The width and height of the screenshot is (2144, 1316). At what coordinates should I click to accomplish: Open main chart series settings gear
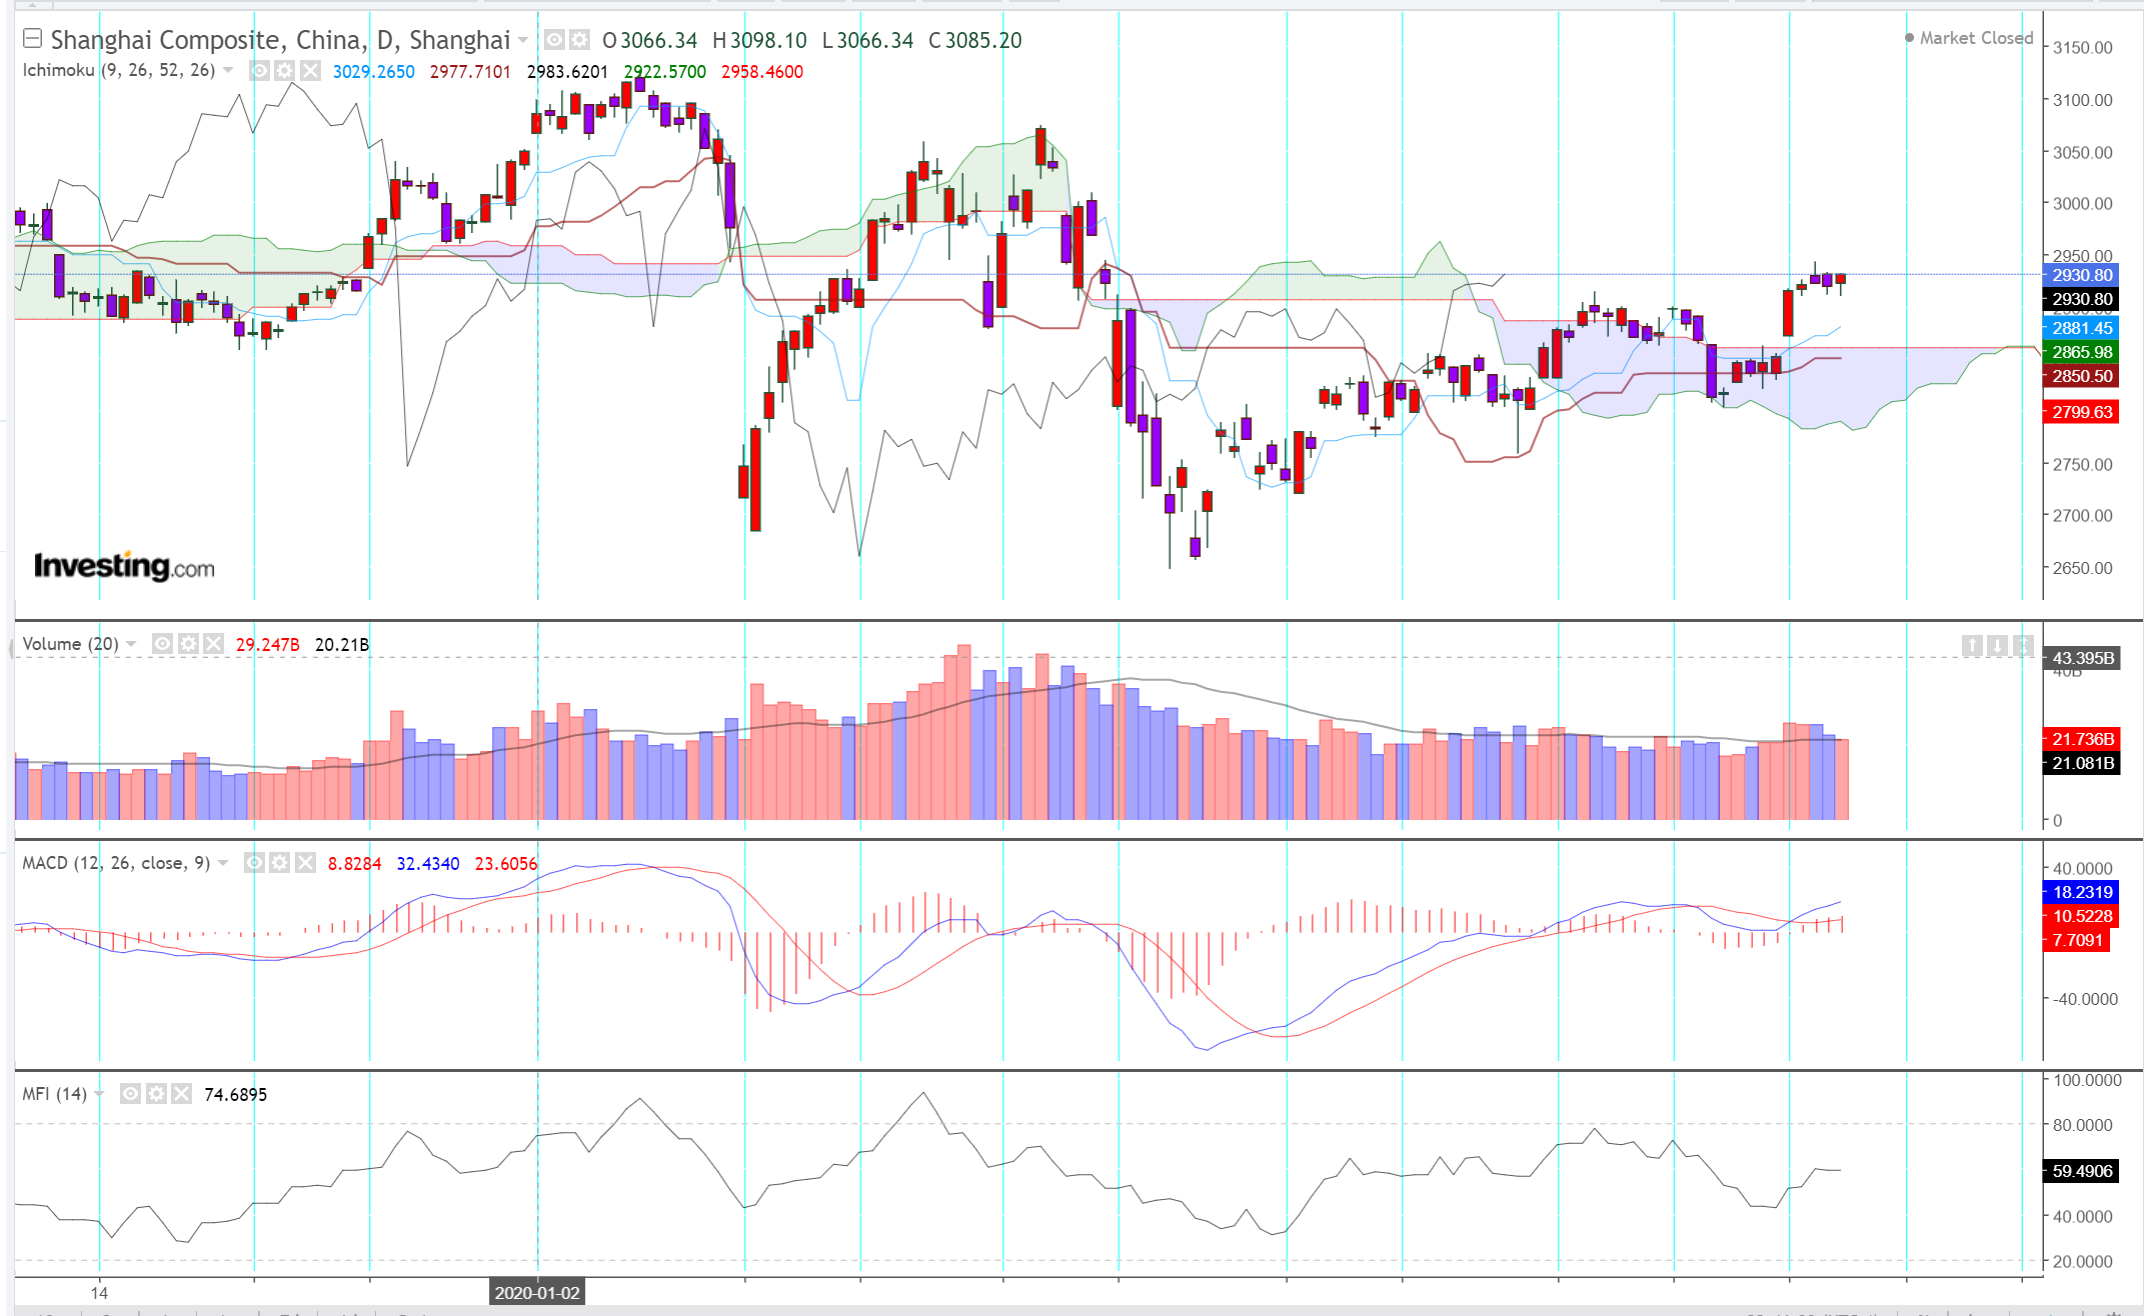coord(579,40)
